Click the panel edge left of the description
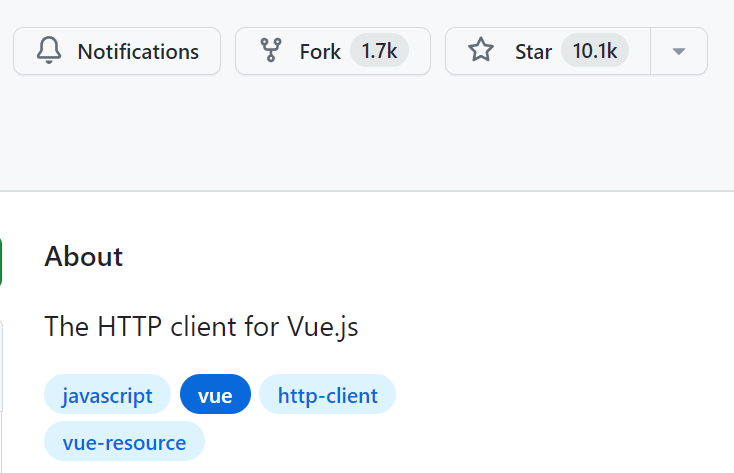The height and width of the screenshot is (473, 734). tap(1, 365)
